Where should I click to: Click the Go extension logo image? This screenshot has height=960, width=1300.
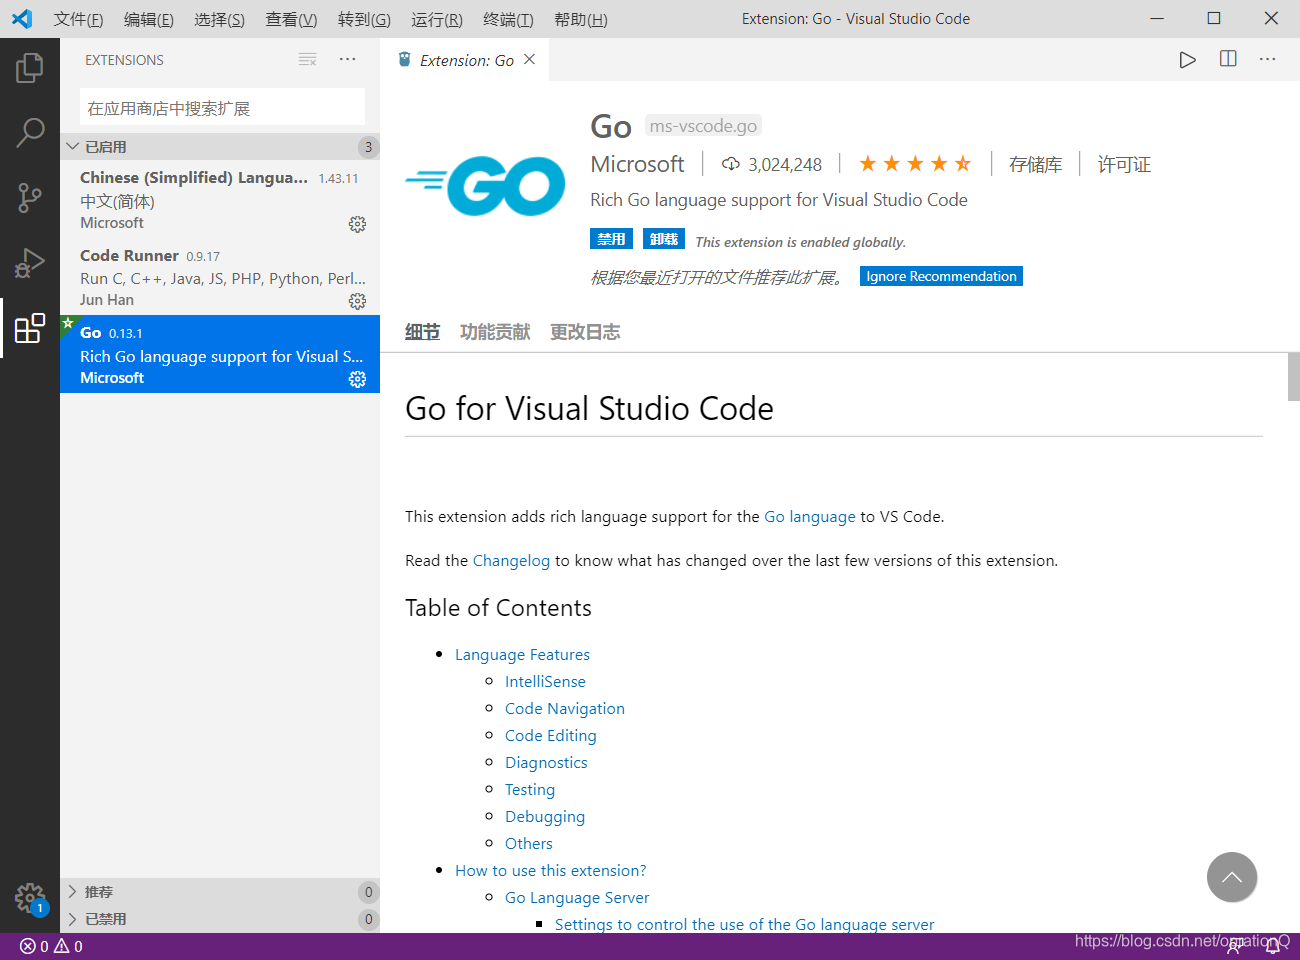pyautogui.click(x=485, y=186)
